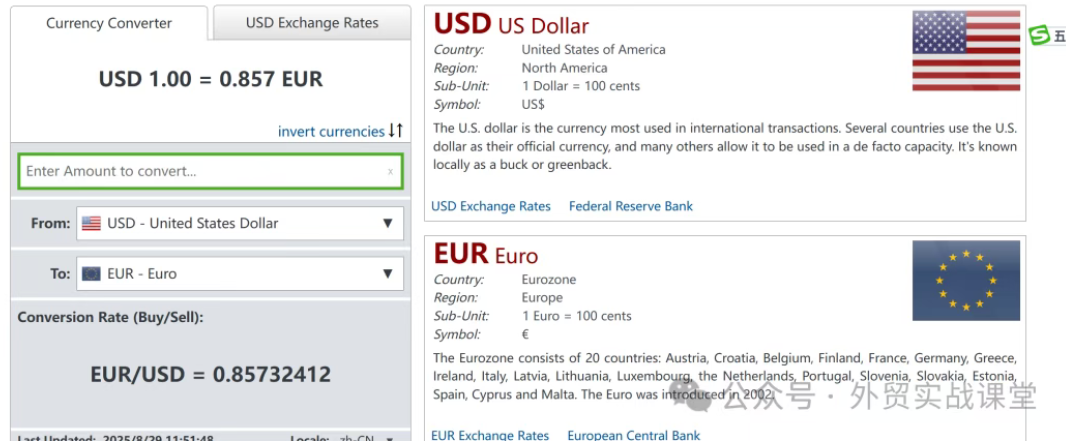Click the invert currencies swap arrows icon
Viewport: 1066px width, 445px height.
[396, 131]
